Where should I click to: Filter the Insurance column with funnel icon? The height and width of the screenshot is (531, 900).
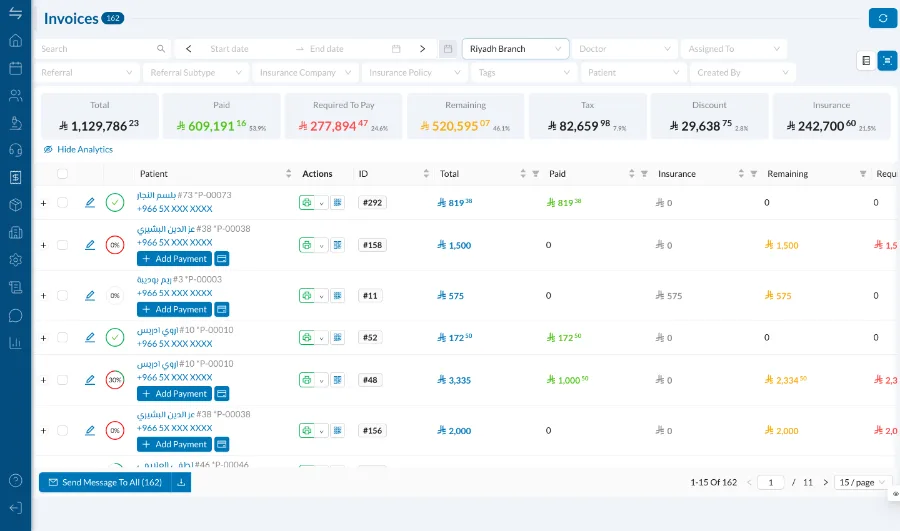click(x=754, y=174)
